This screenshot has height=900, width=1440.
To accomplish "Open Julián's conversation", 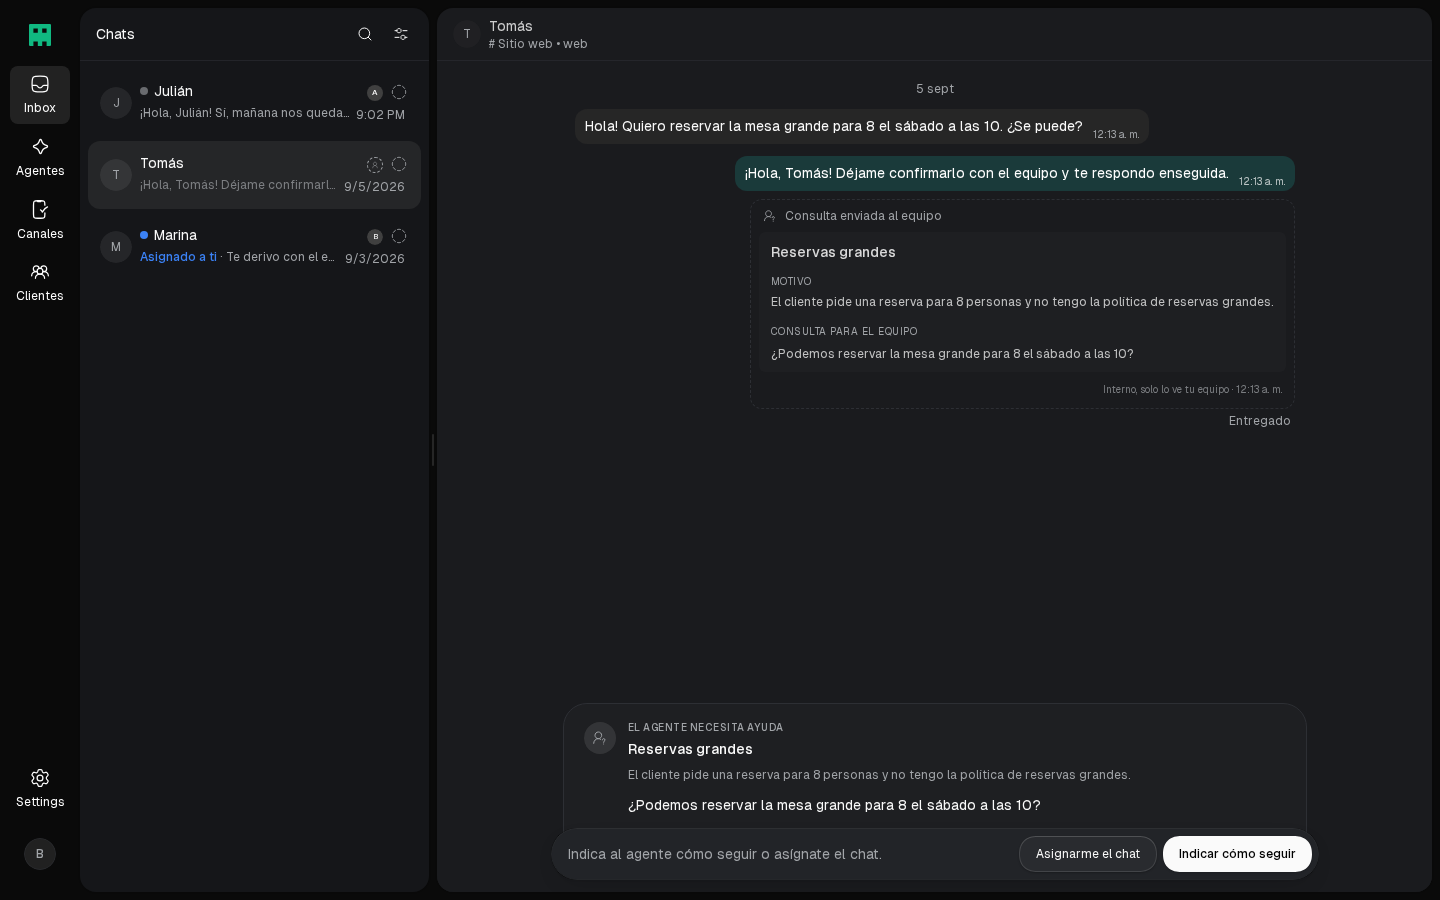I will point(254,102).
